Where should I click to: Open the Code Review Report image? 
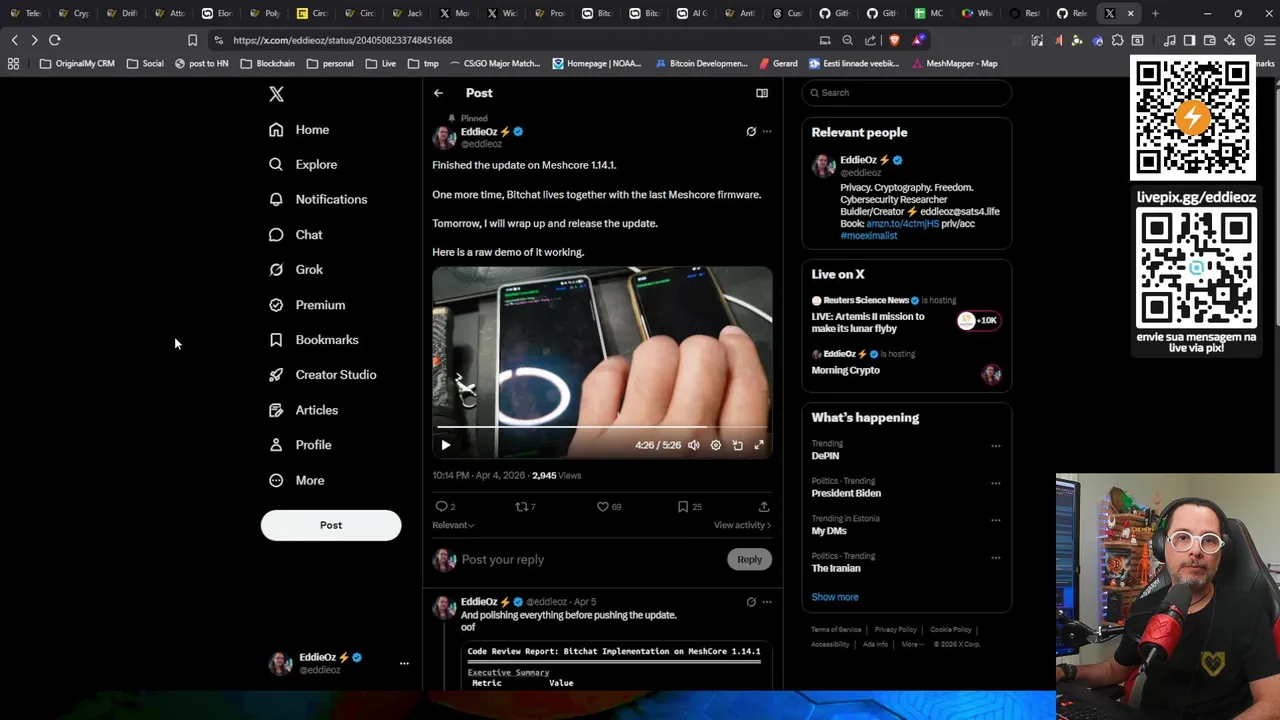[614, 666]
